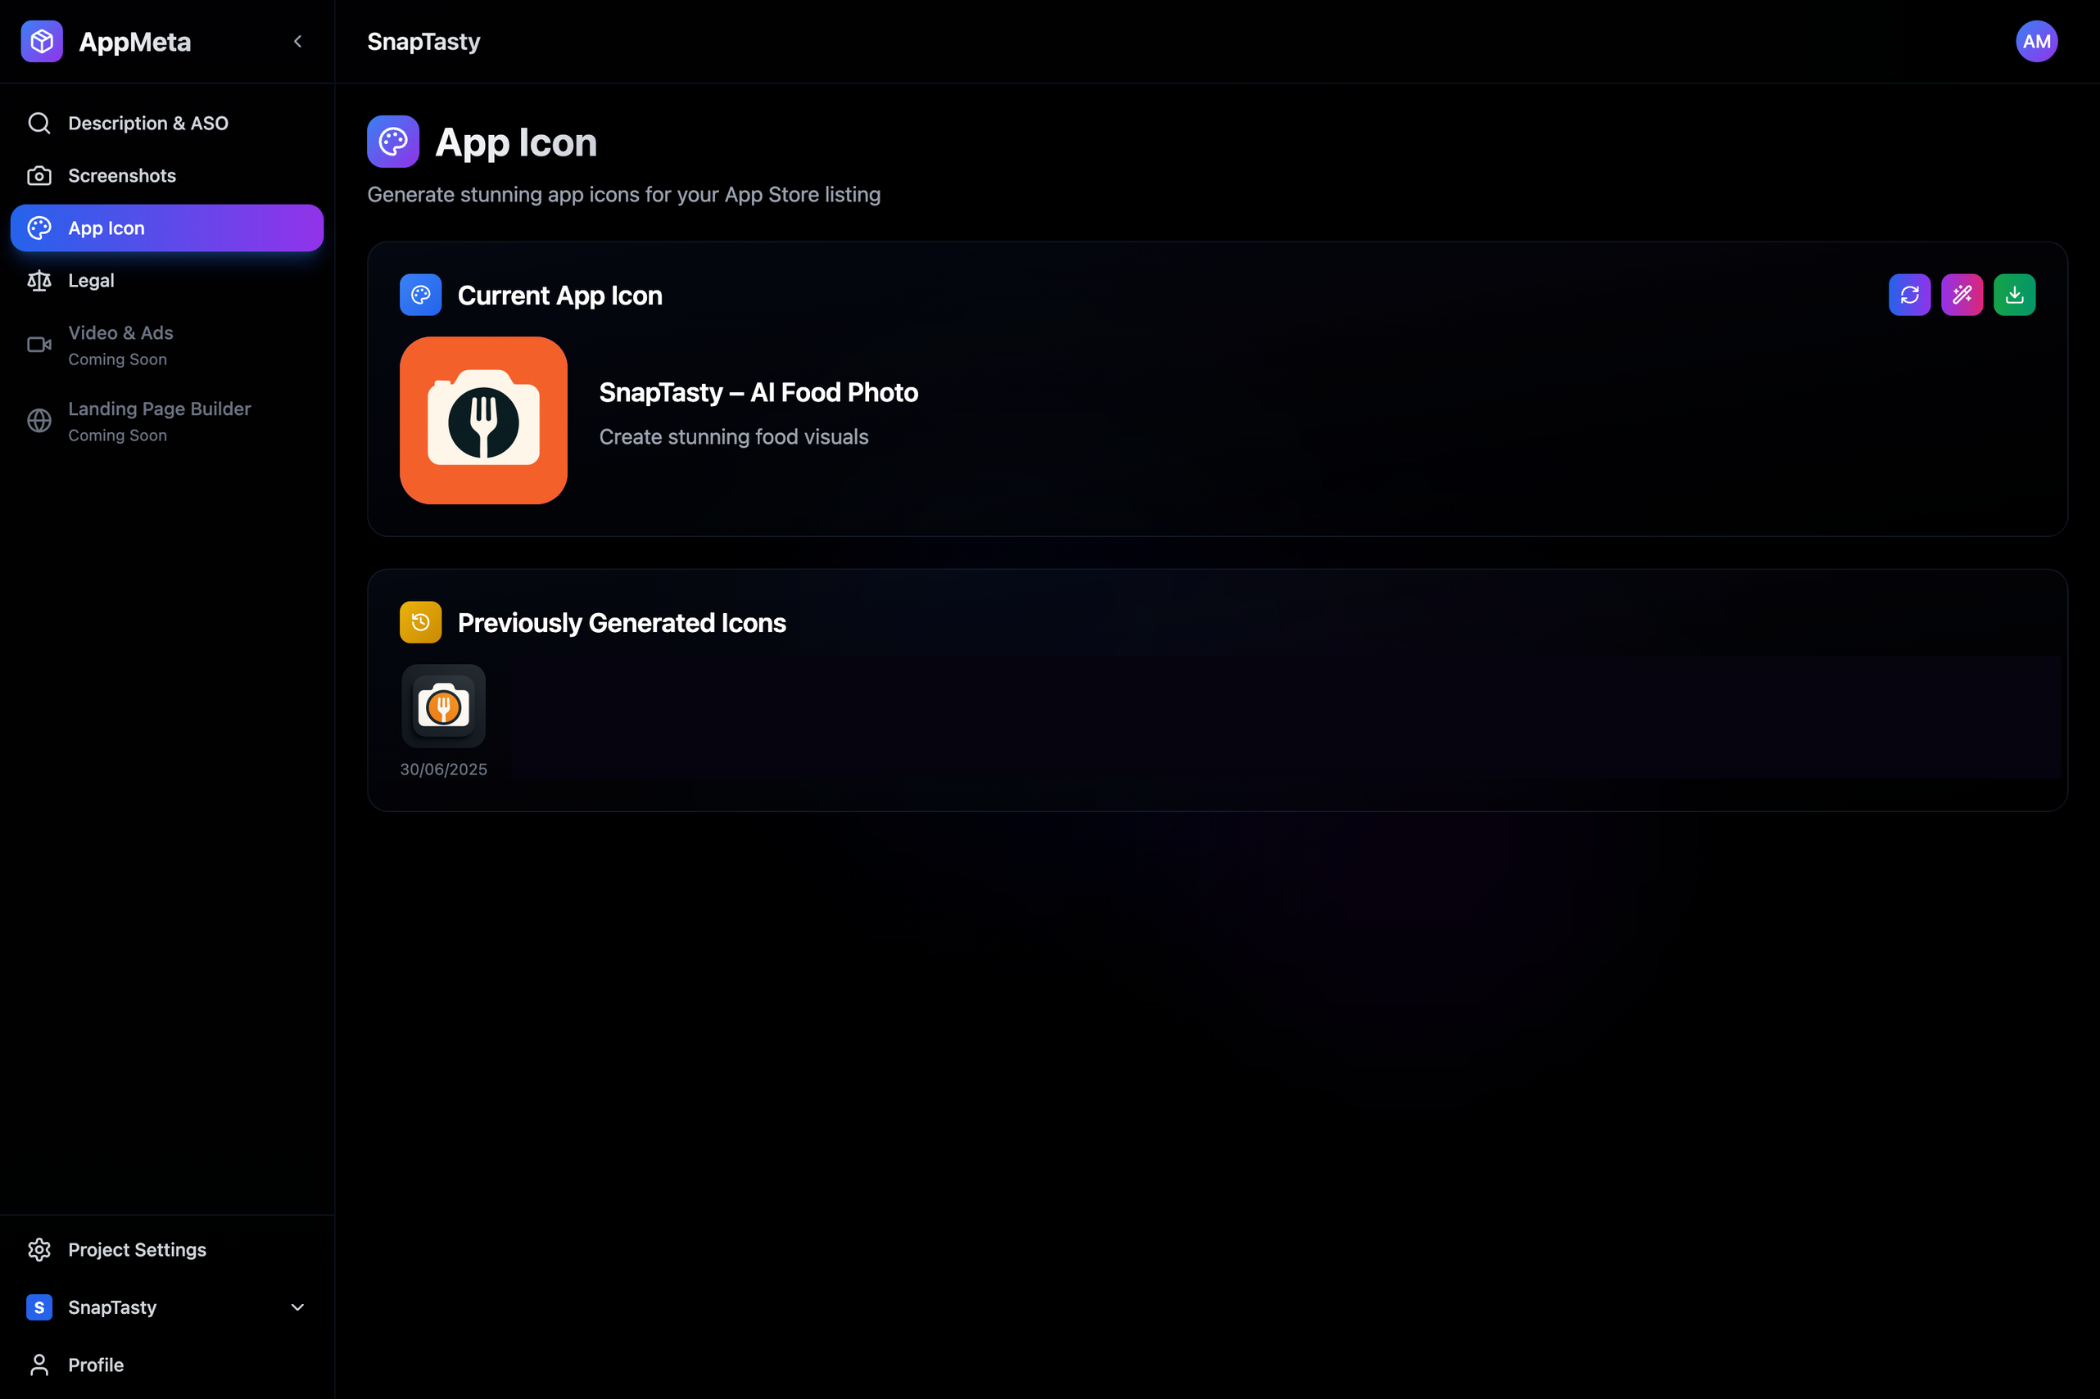Click the AppMeta cube logo

(x=42, y=42)
